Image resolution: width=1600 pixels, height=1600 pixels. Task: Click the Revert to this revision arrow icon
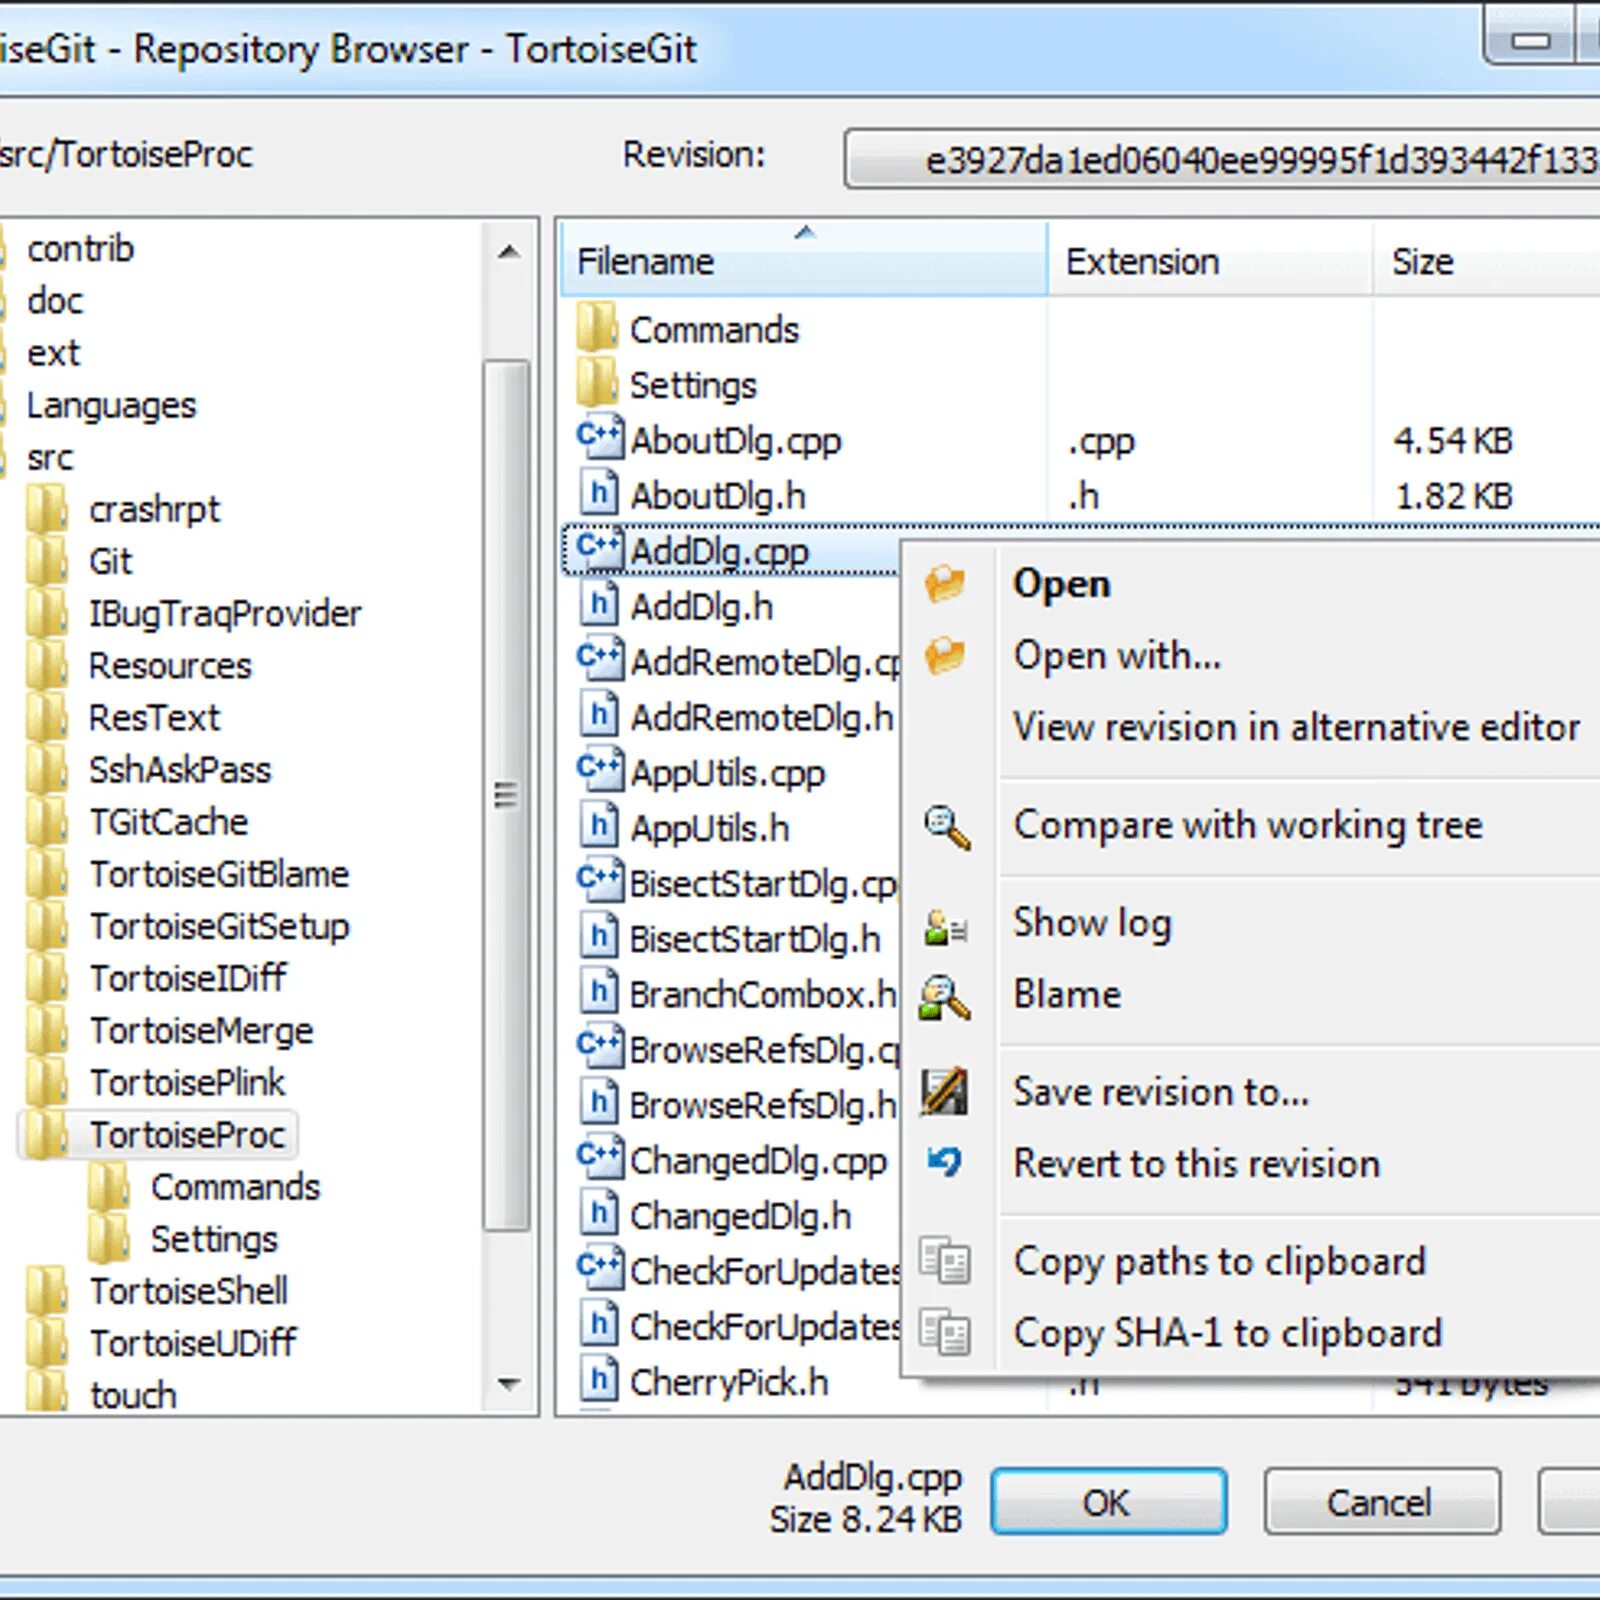point(945,1162)
